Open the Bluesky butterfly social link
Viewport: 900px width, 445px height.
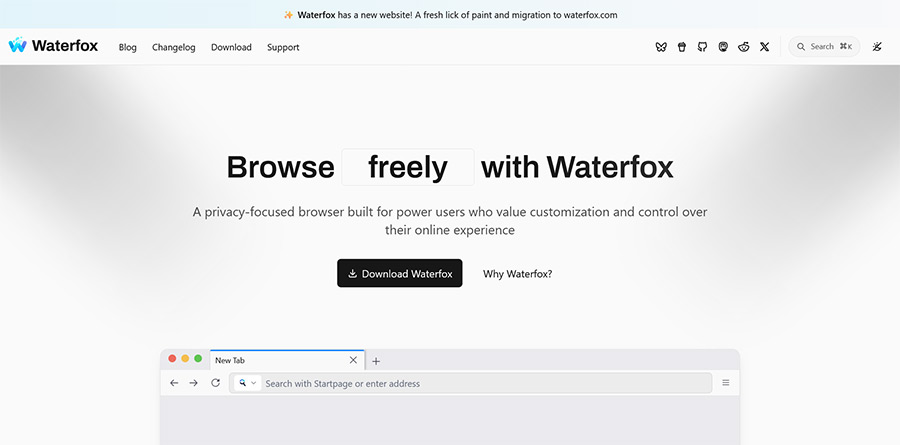coord(661,47)
